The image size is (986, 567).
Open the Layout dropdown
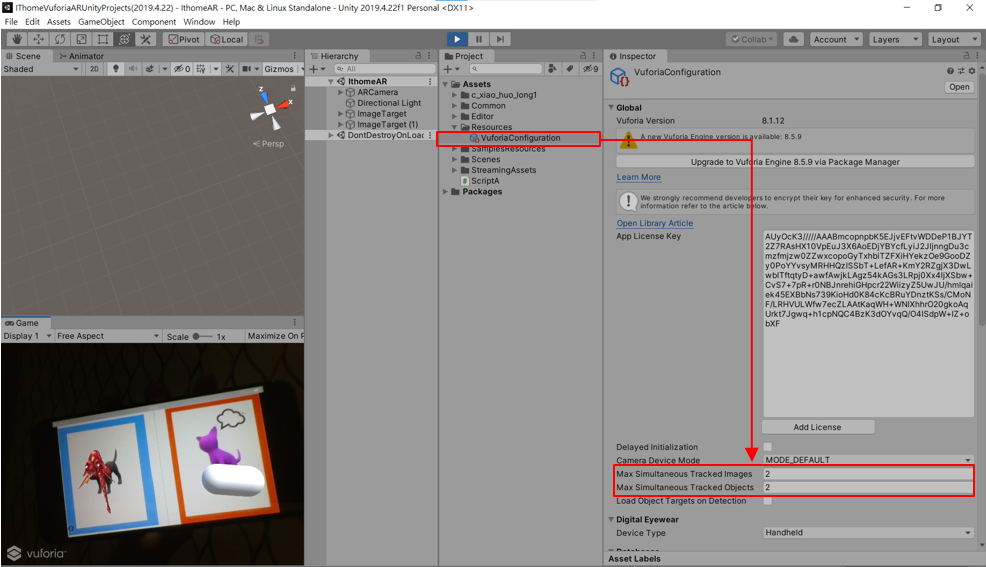[x=953, y=39]
